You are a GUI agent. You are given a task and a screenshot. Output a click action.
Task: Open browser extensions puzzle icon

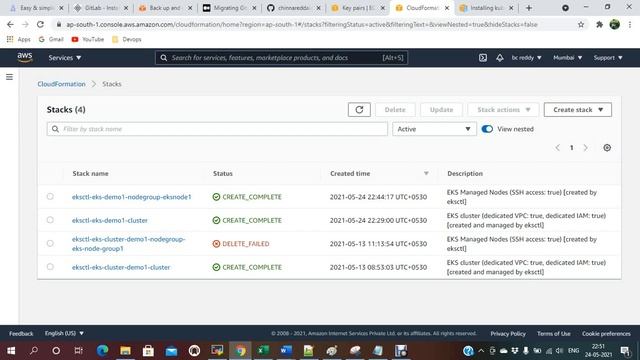click(x=599, y=24)
